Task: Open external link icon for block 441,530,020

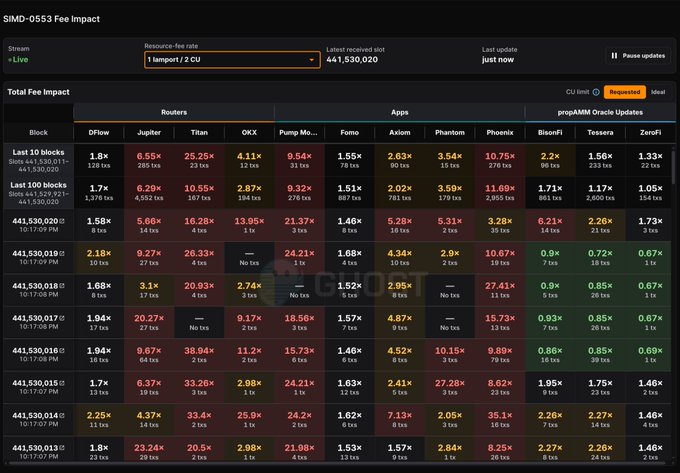Action: [62, 221]
